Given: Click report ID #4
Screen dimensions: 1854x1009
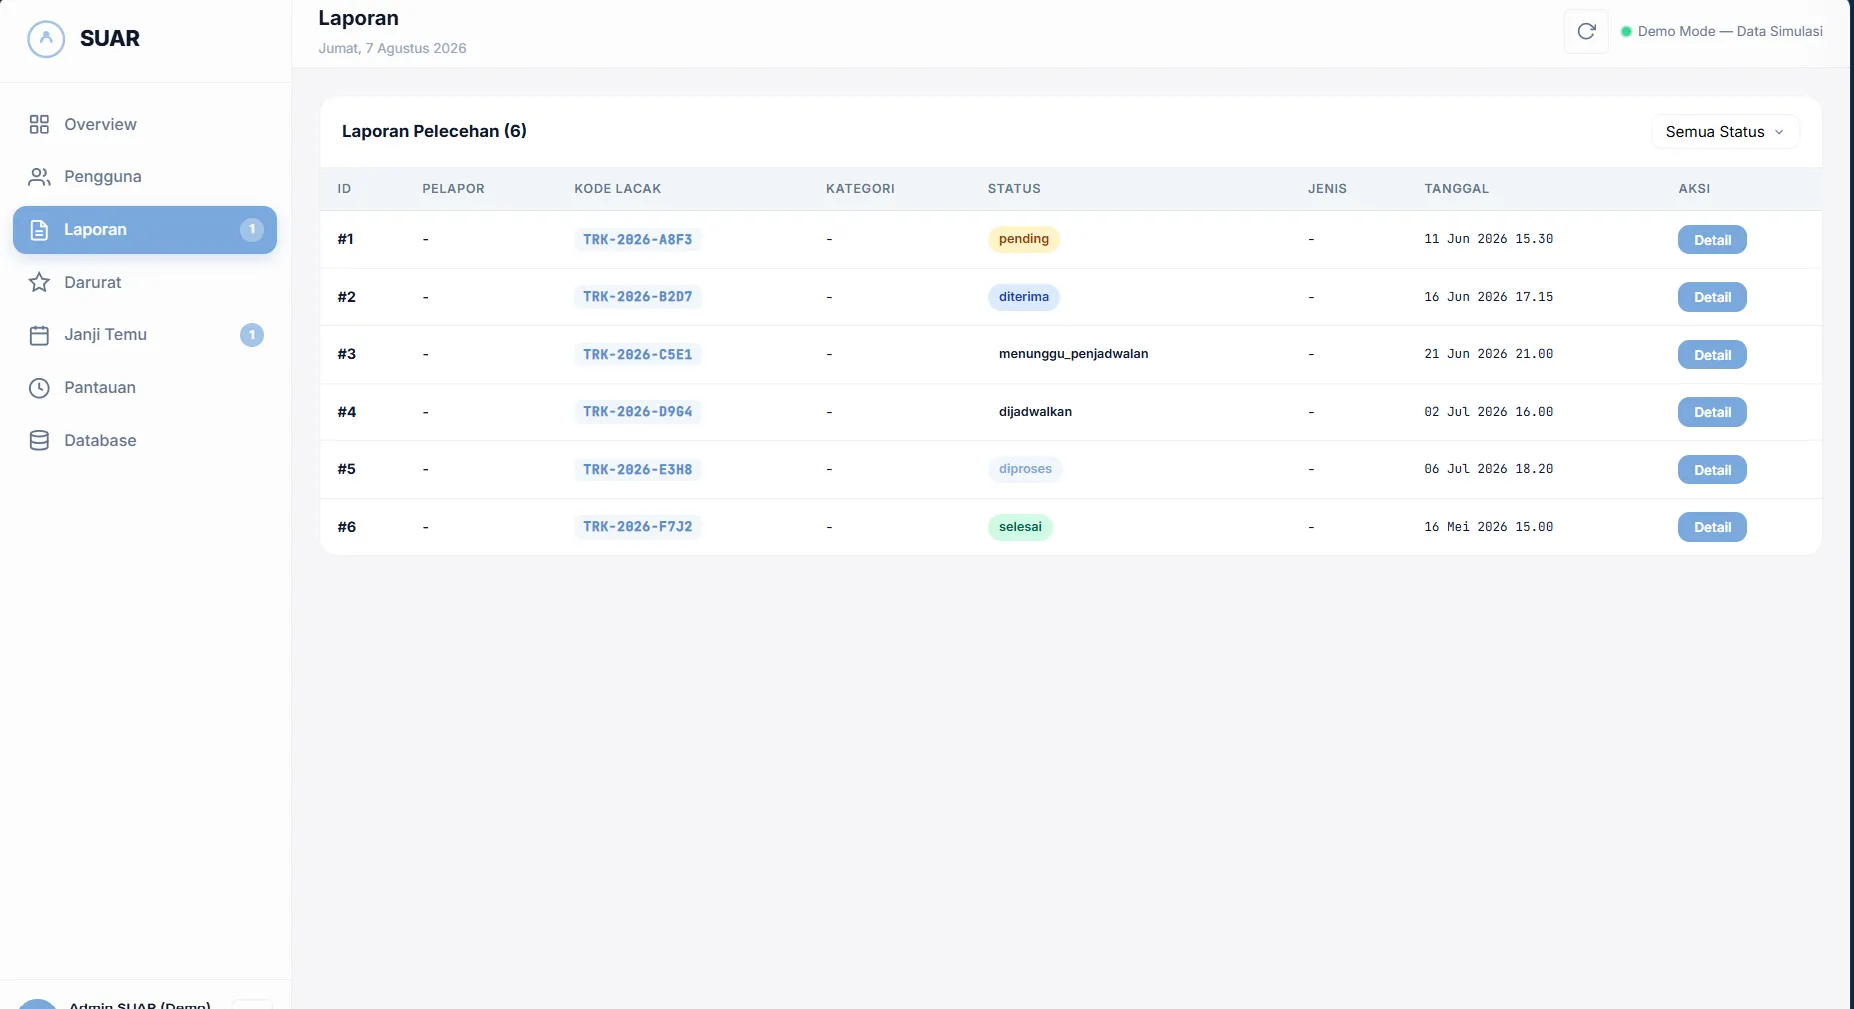Looking at the screenshot, I should click(347, 412).
